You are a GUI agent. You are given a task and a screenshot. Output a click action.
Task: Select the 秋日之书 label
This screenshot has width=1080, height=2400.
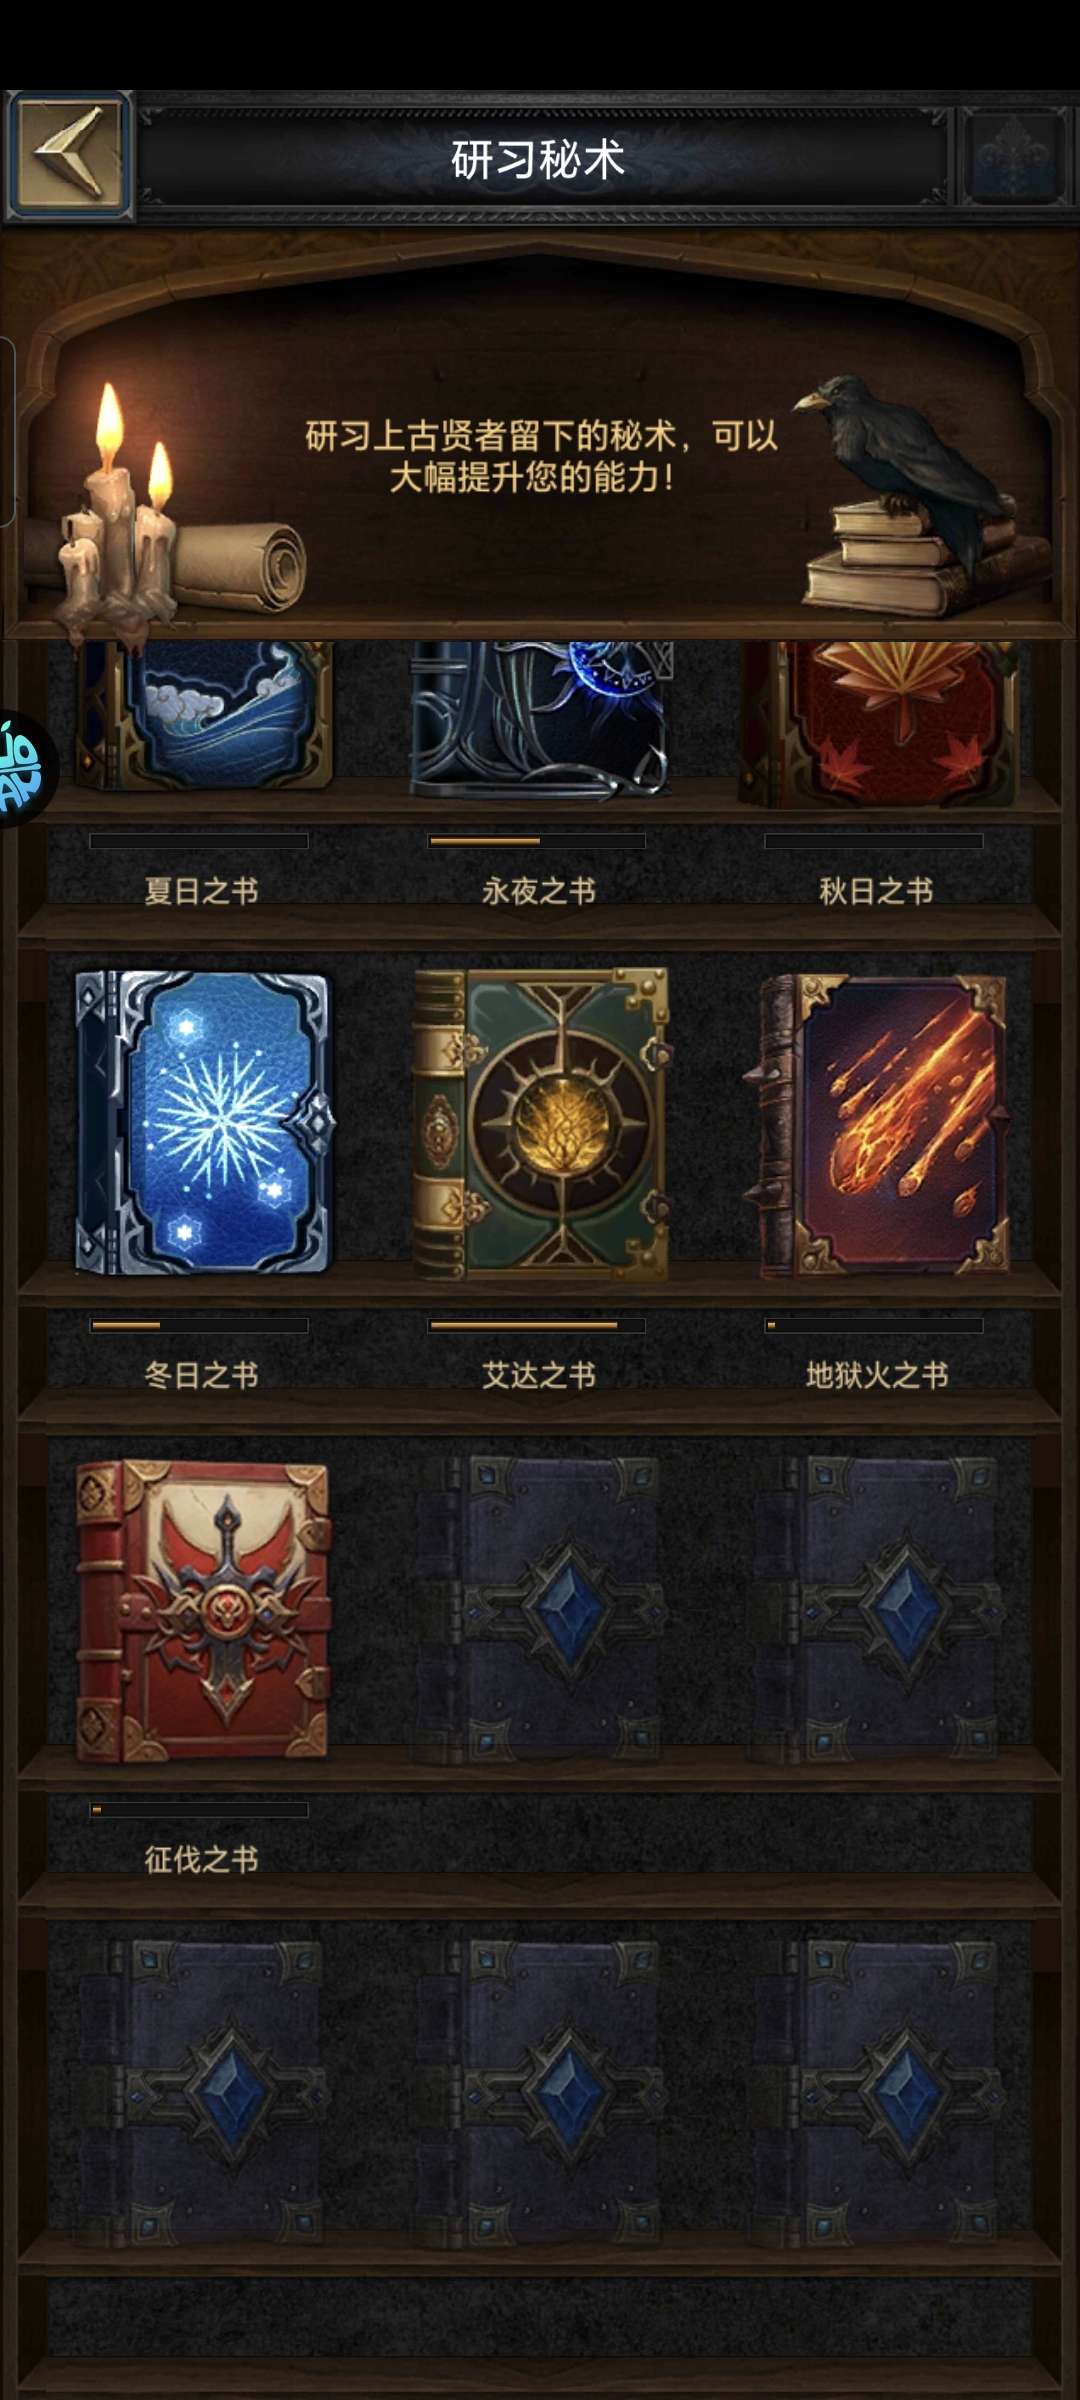(876, 890)
